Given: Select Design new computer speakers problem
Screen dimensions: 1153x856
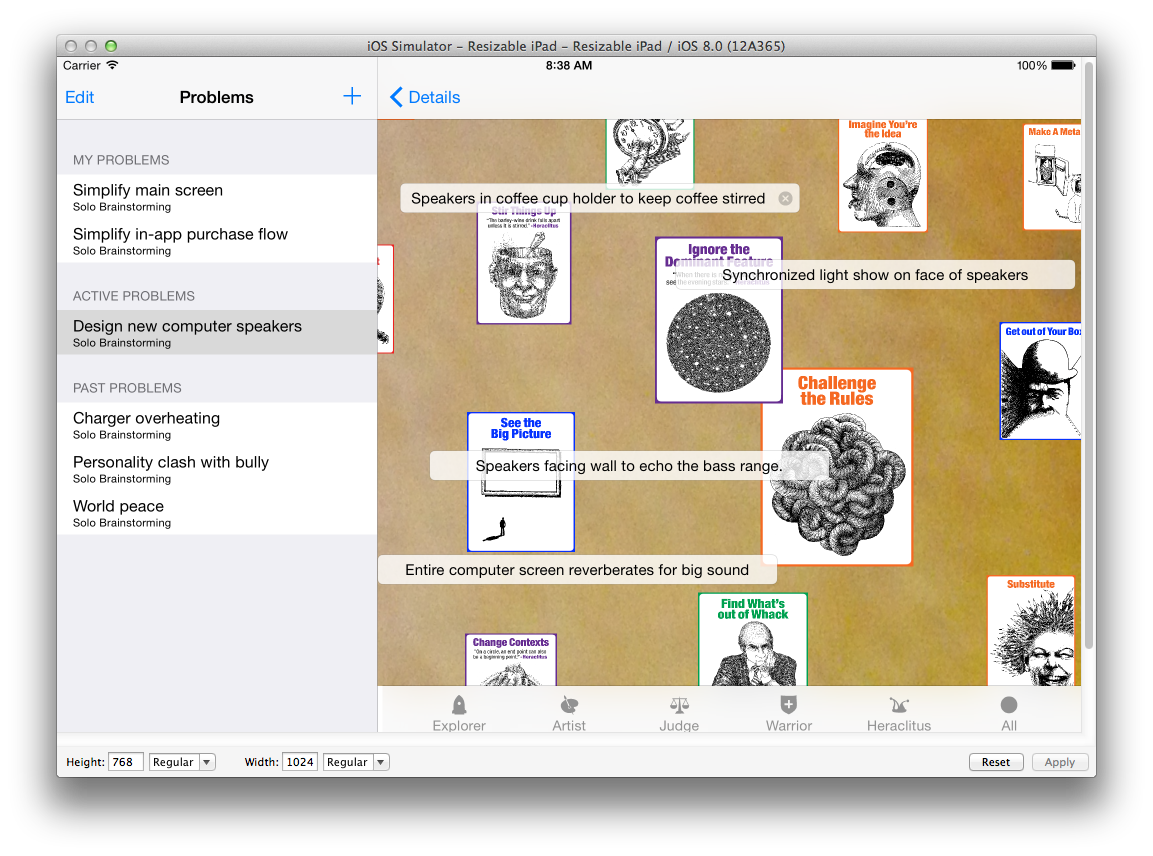Looking at the screenshot, I should point(217,332).
